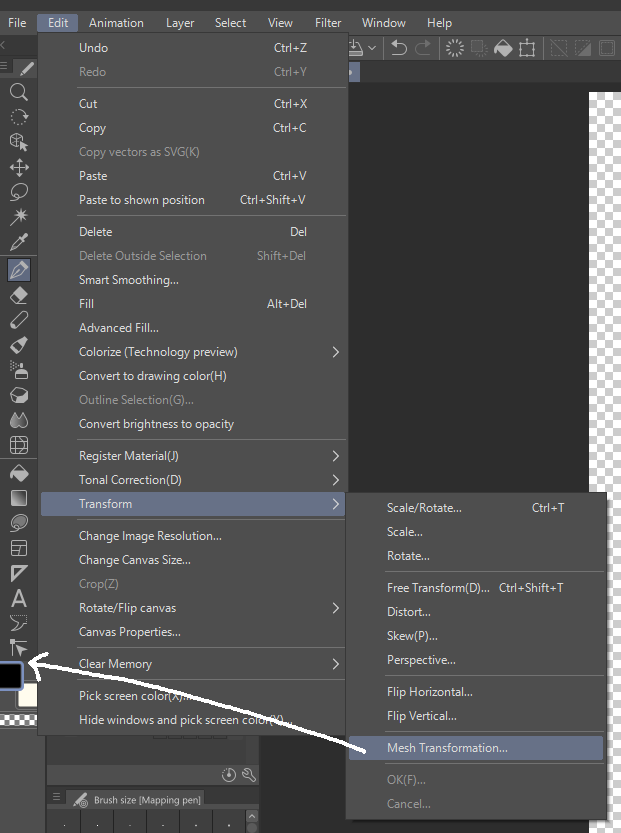Expand the Register Material(J) submenu
Viewport: 621px width, 833px height.
193,456
